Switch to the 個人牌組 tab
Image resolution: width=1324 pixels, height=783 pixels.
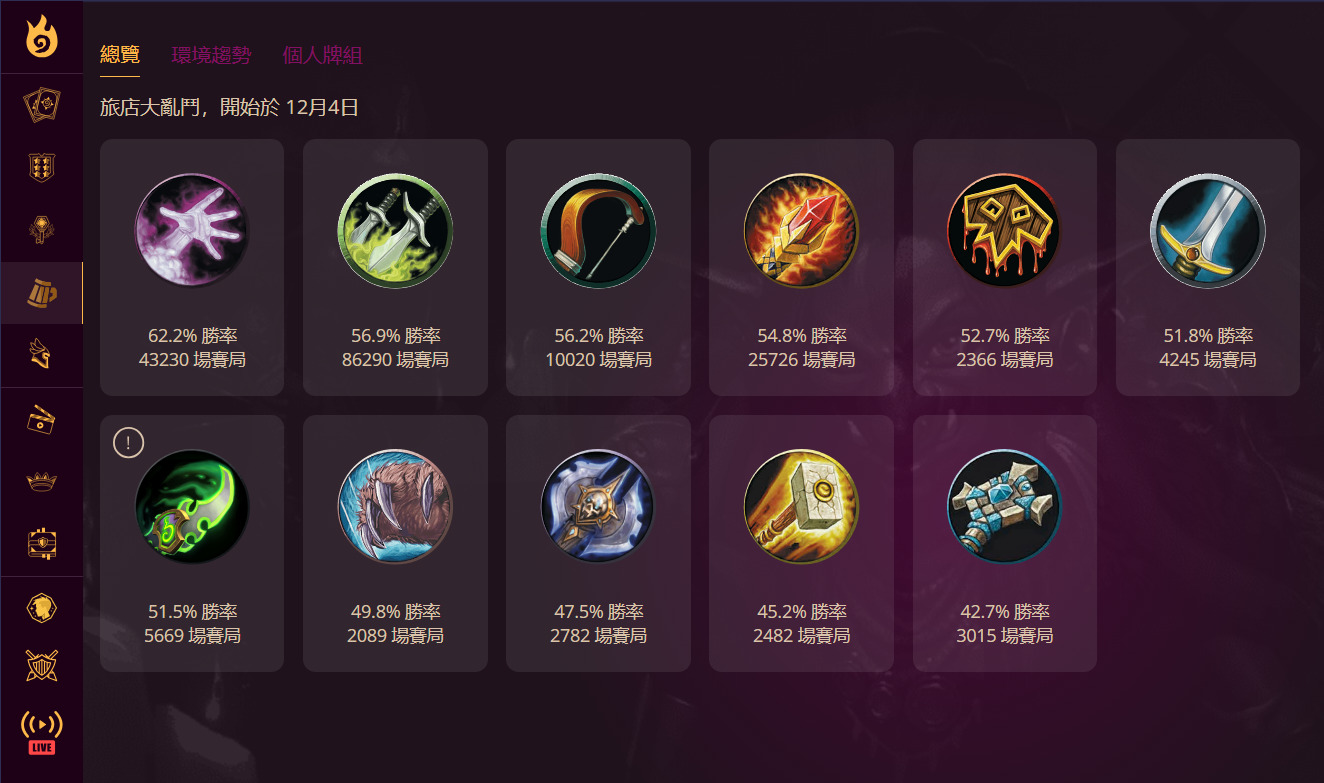point(322,56)
